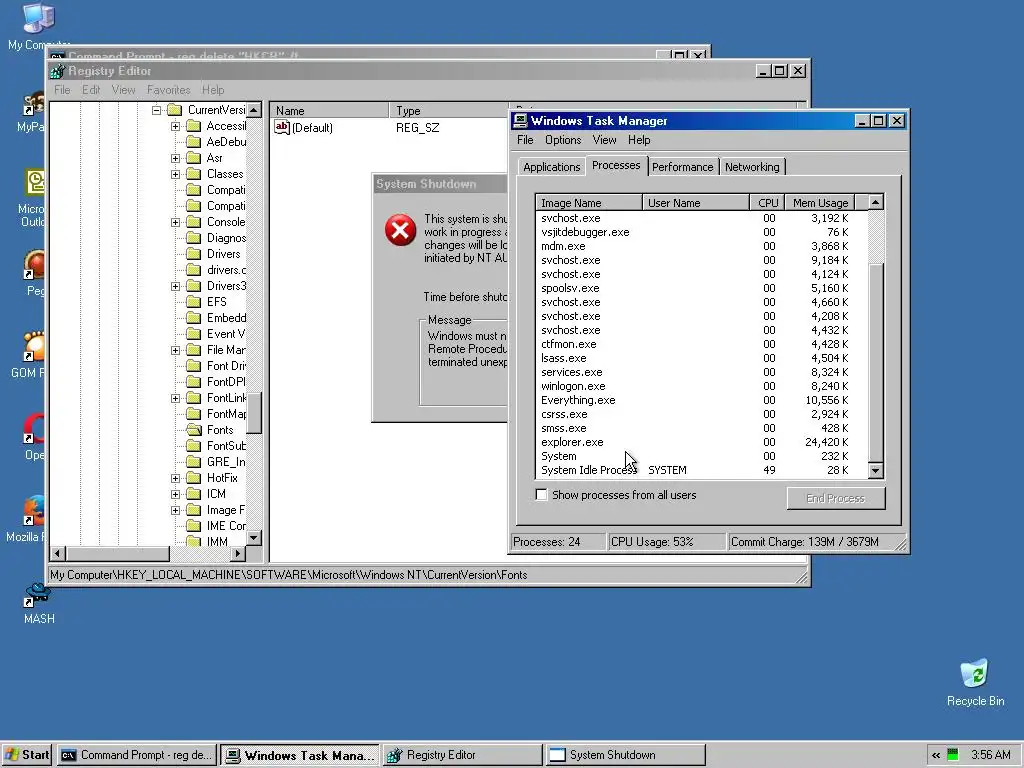
Task: Expand the Accessibility registry key
Action: 175,126
